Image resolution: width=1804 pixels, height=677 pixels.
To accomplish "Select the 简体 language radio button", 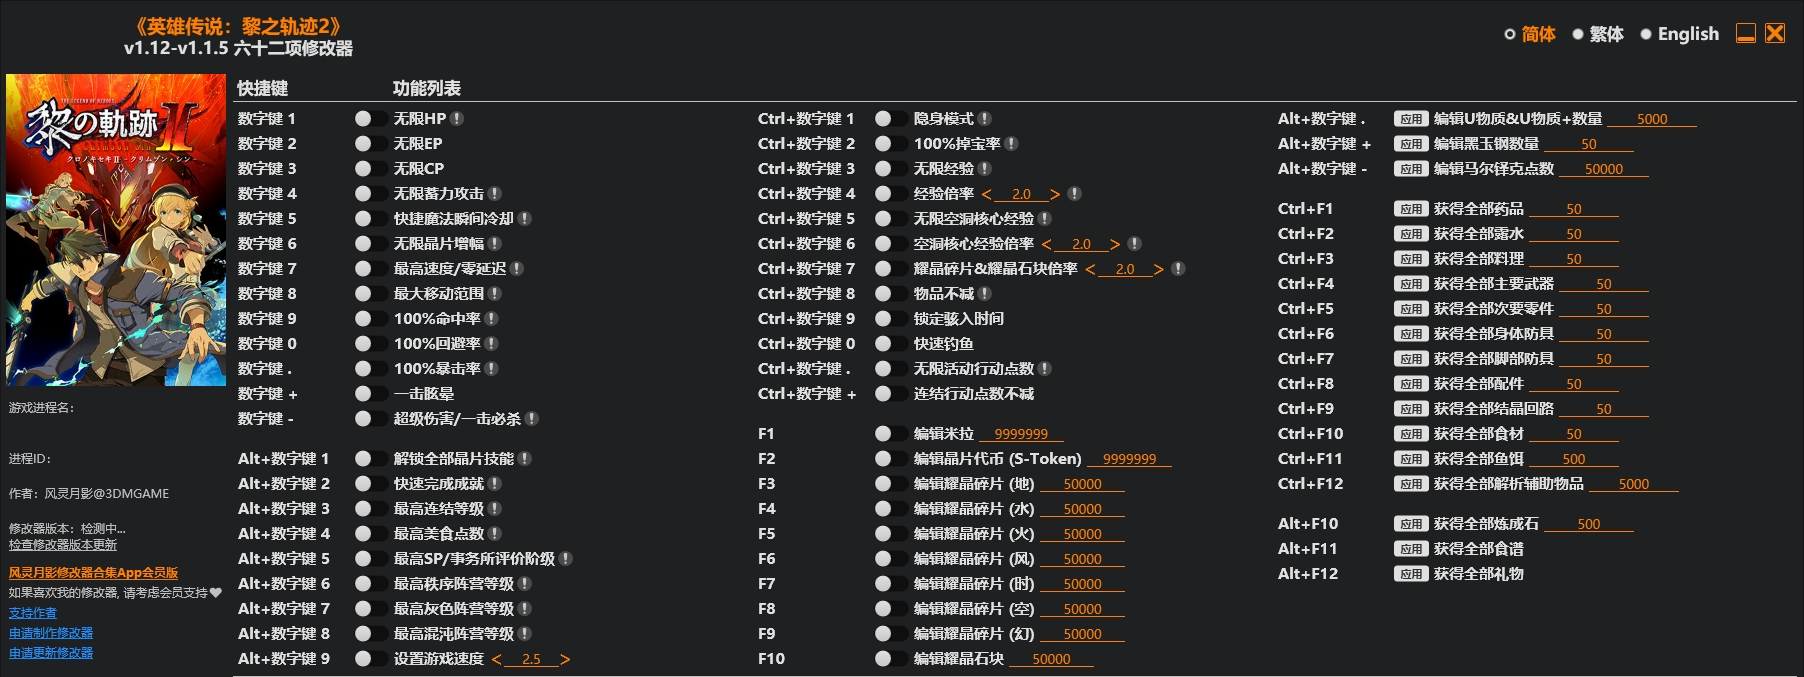I will point(1510,35).
